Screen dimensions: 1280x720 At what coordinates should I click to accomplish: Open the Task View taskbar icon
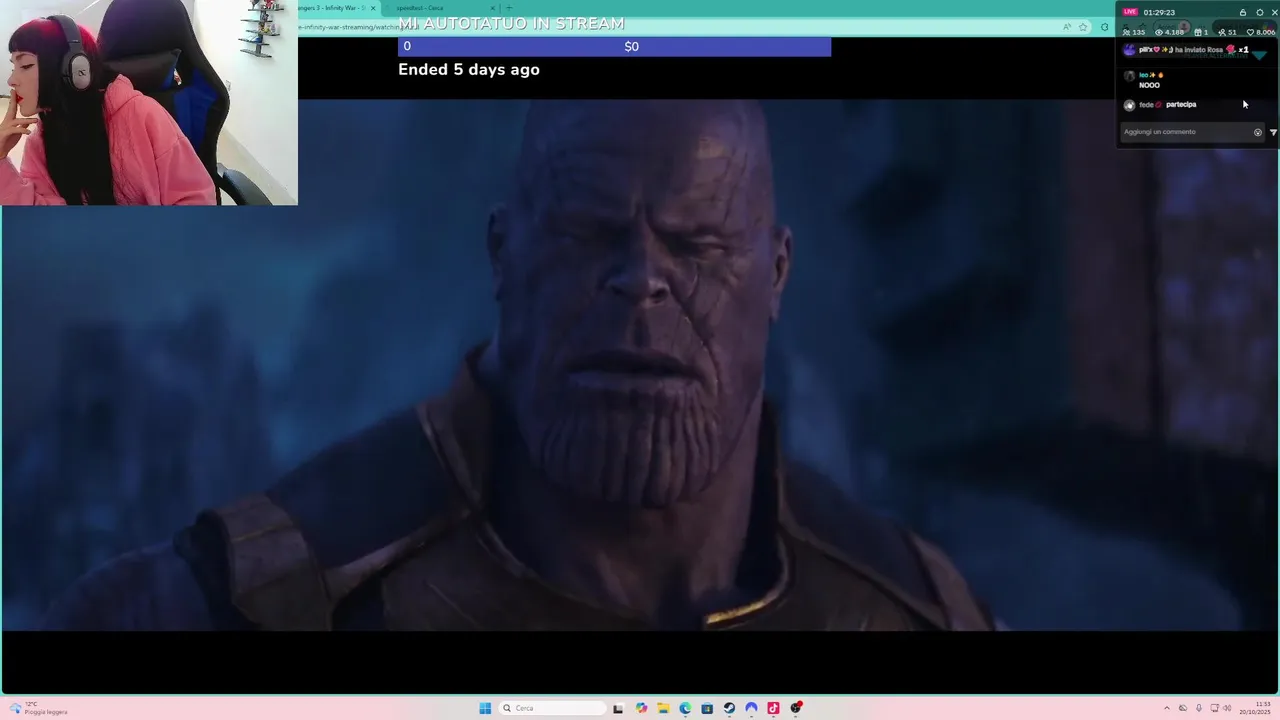click(618, 708)
